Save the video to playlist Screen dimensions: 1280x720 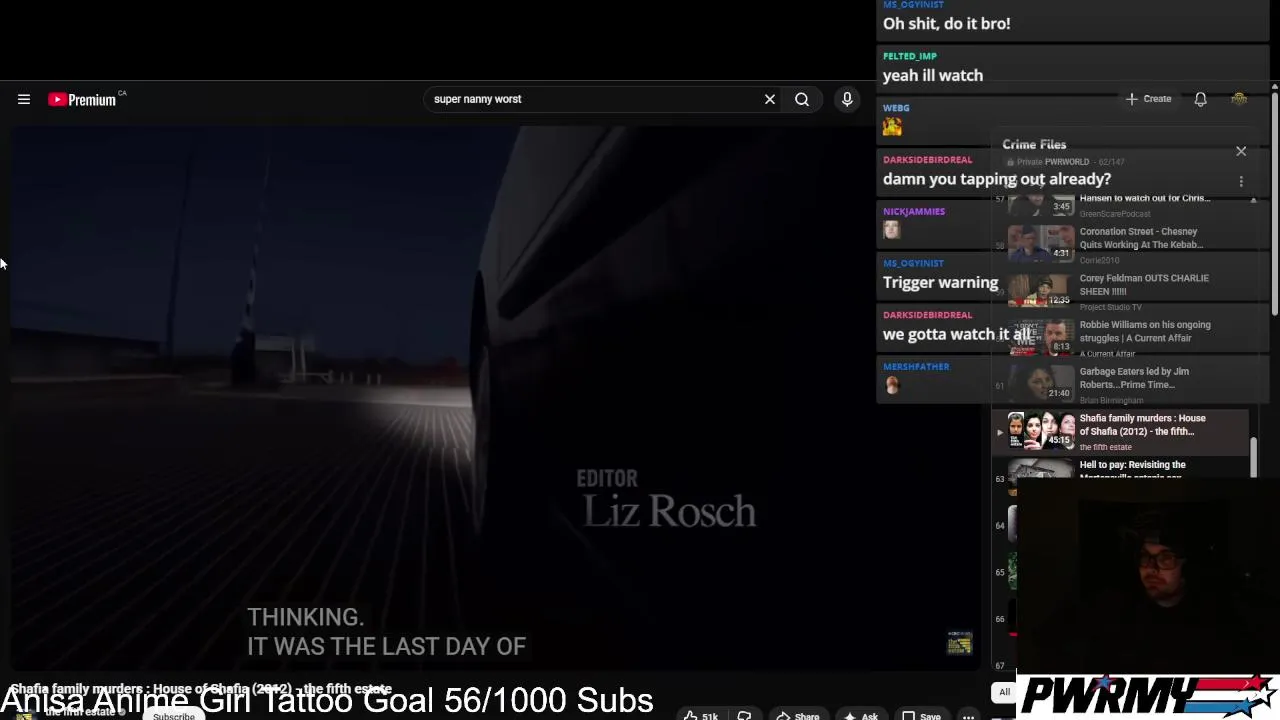tap(921, 715)
